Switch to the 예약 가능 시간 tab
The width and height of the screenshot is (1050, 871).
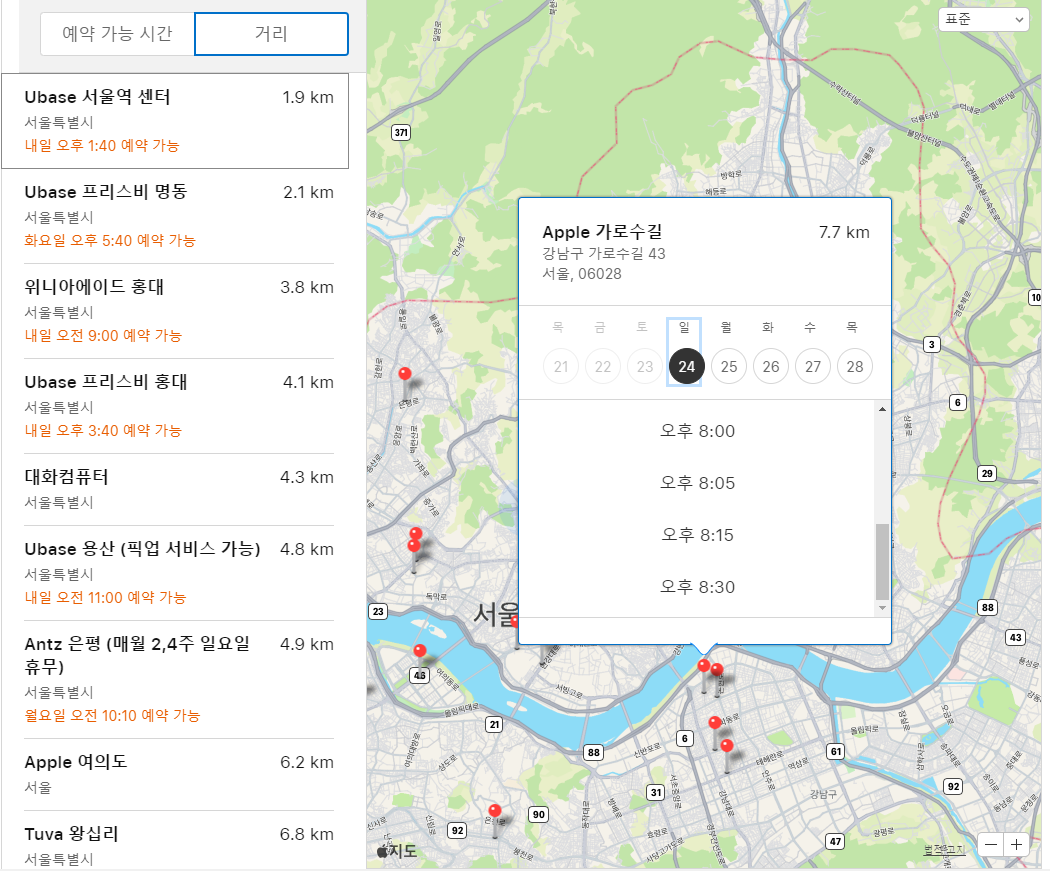click(x=118, y=33)
